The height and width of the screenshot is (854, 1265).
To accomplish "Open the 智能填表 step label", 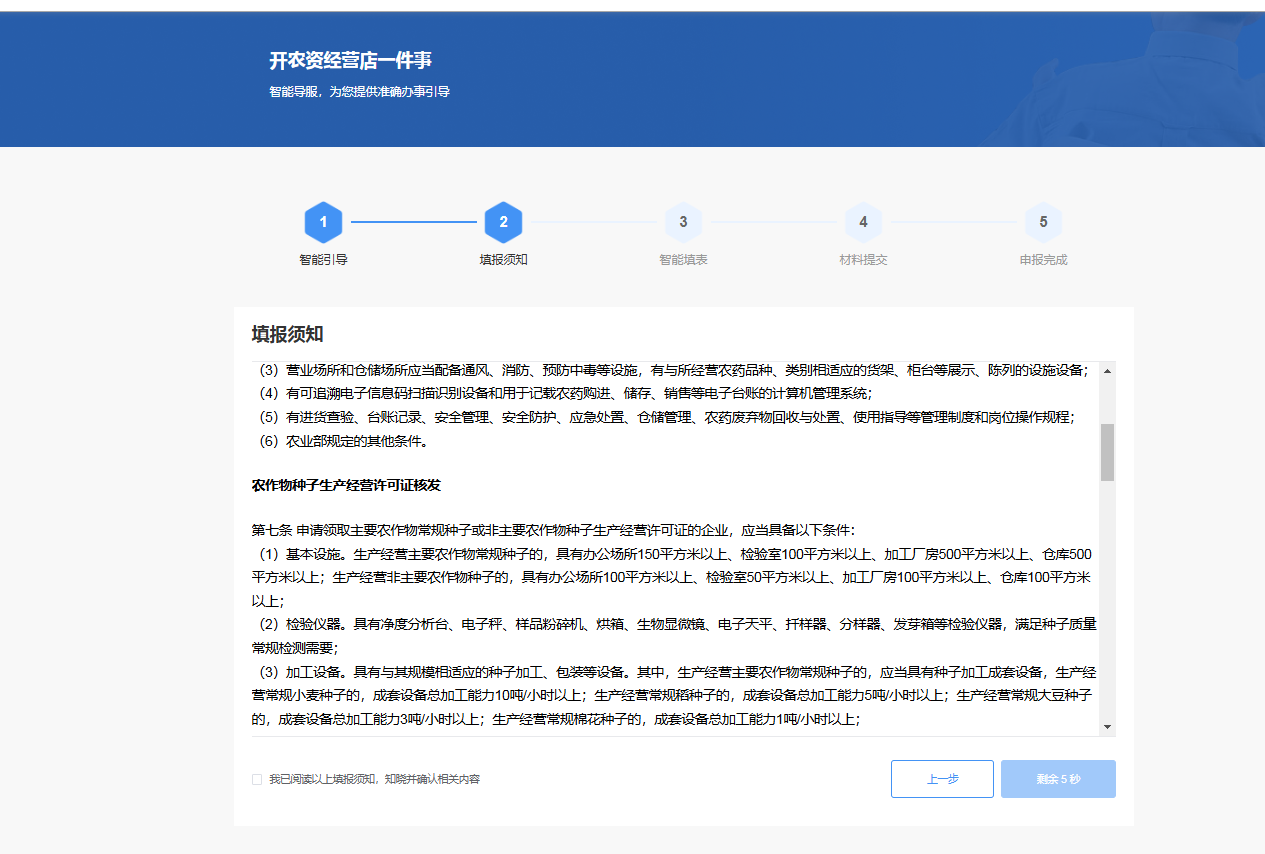I will 683,260.
